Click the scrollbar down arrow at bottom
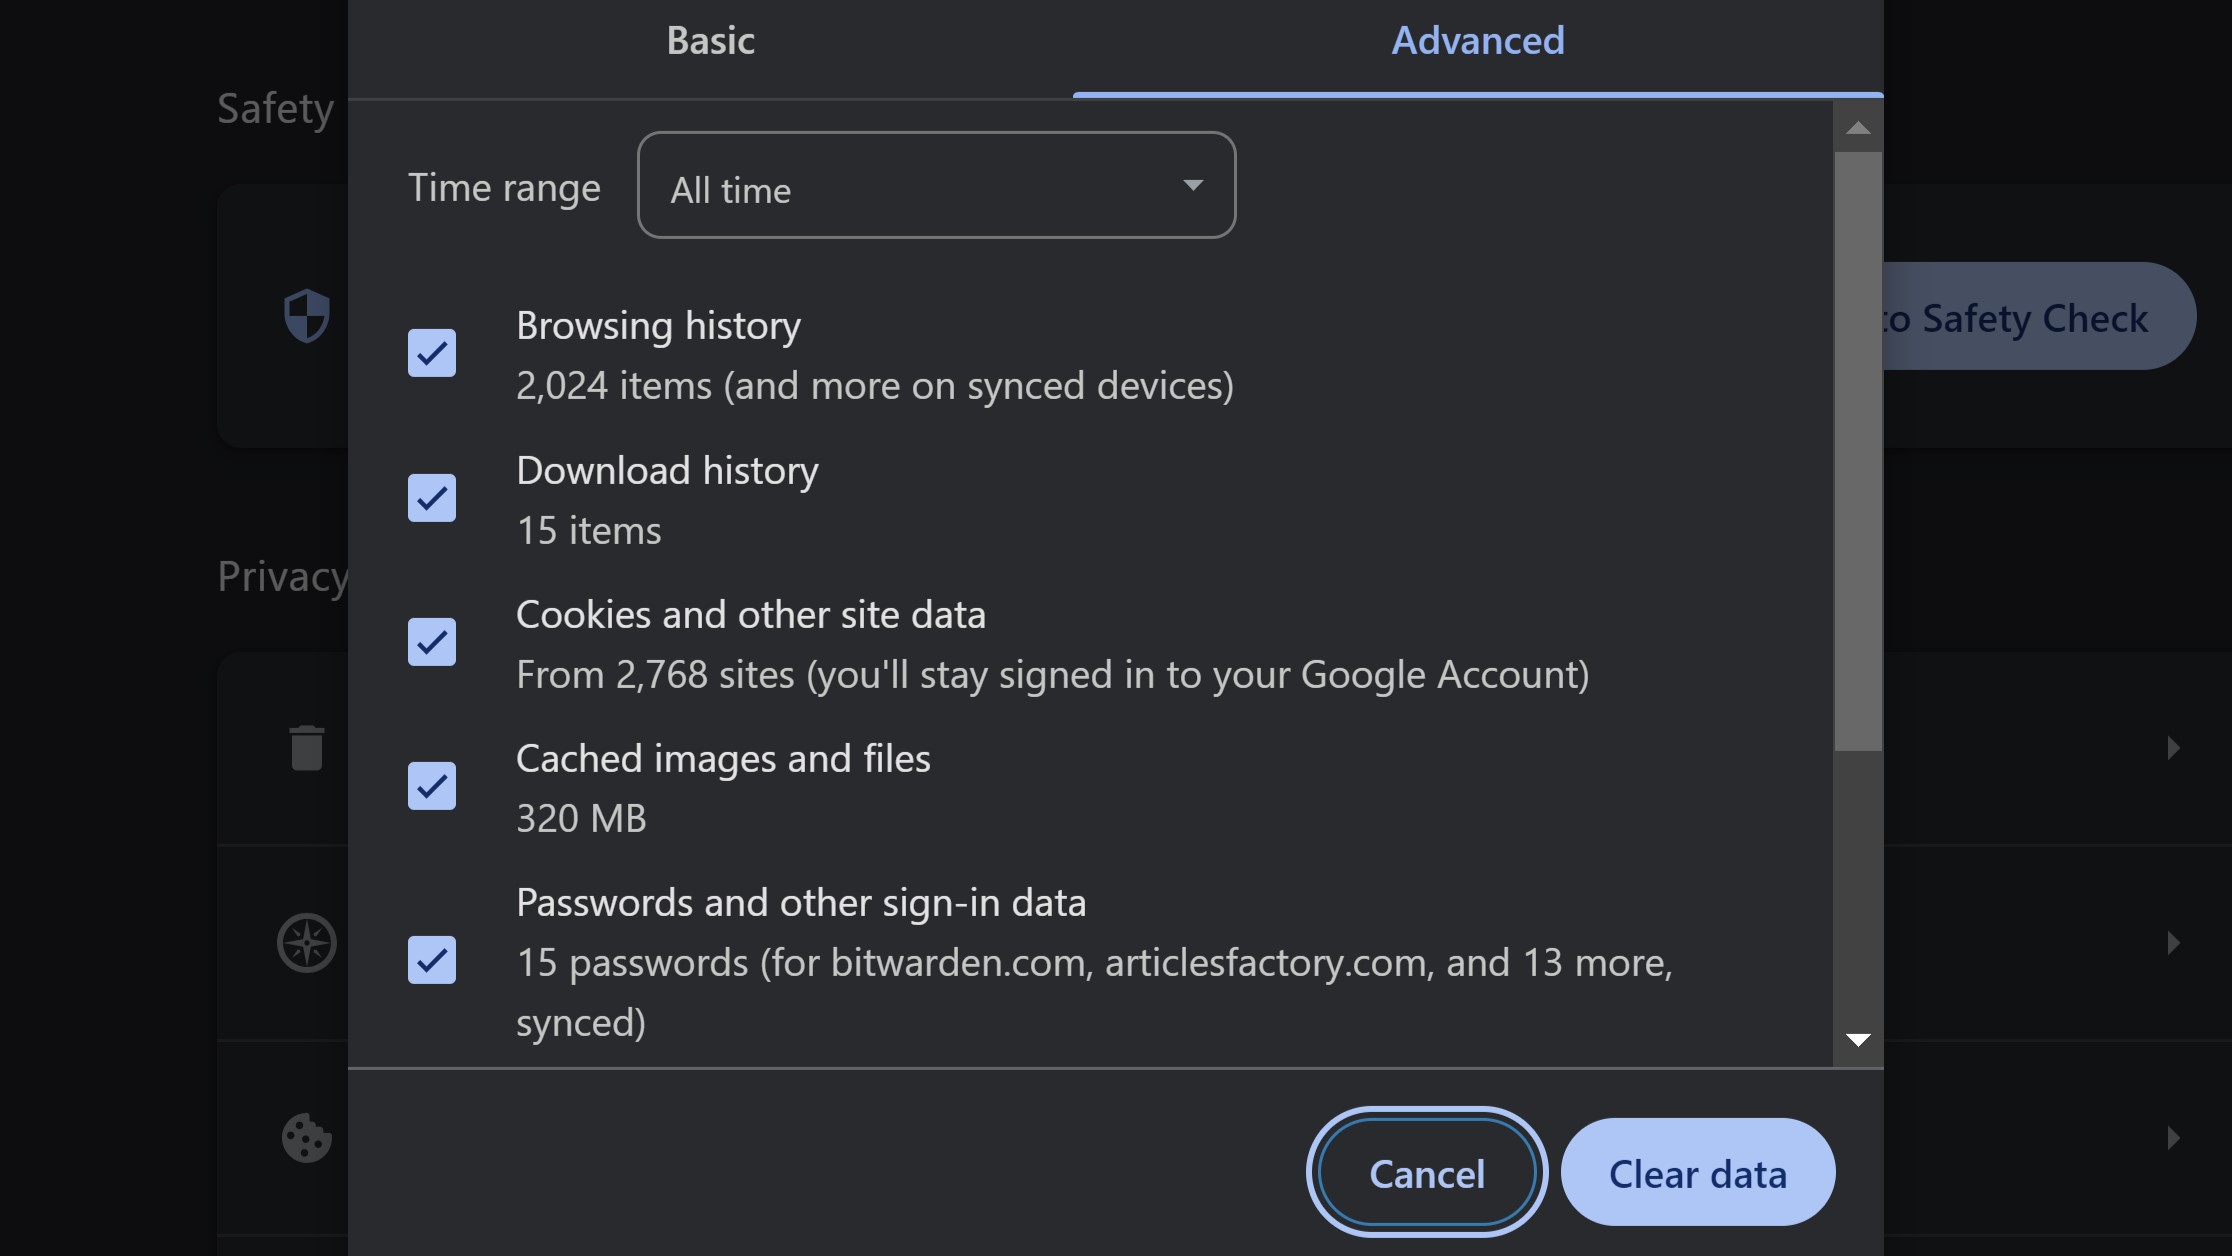 [1859, 1043]
